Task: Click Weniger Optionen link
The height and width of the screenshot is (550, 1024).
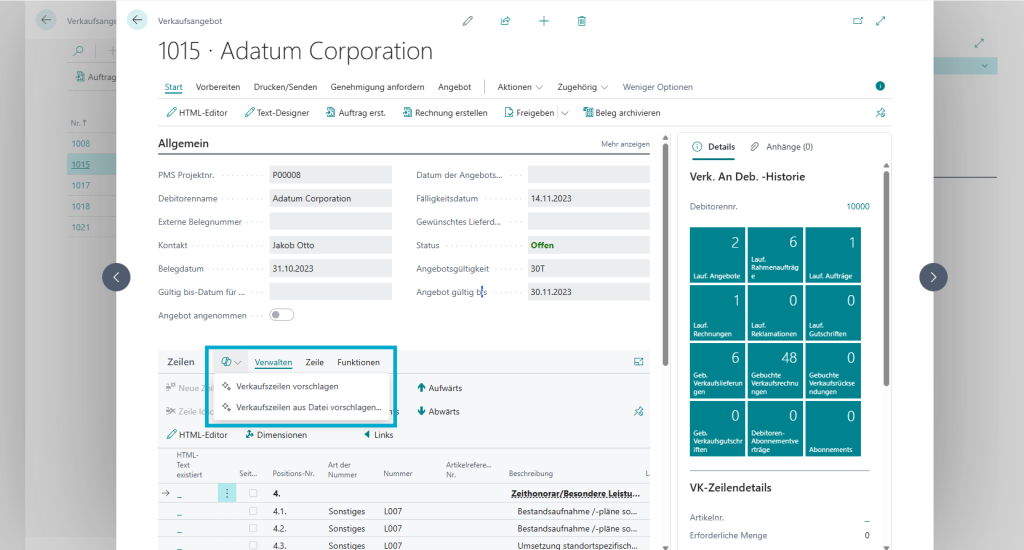Action: pos(658,87)
